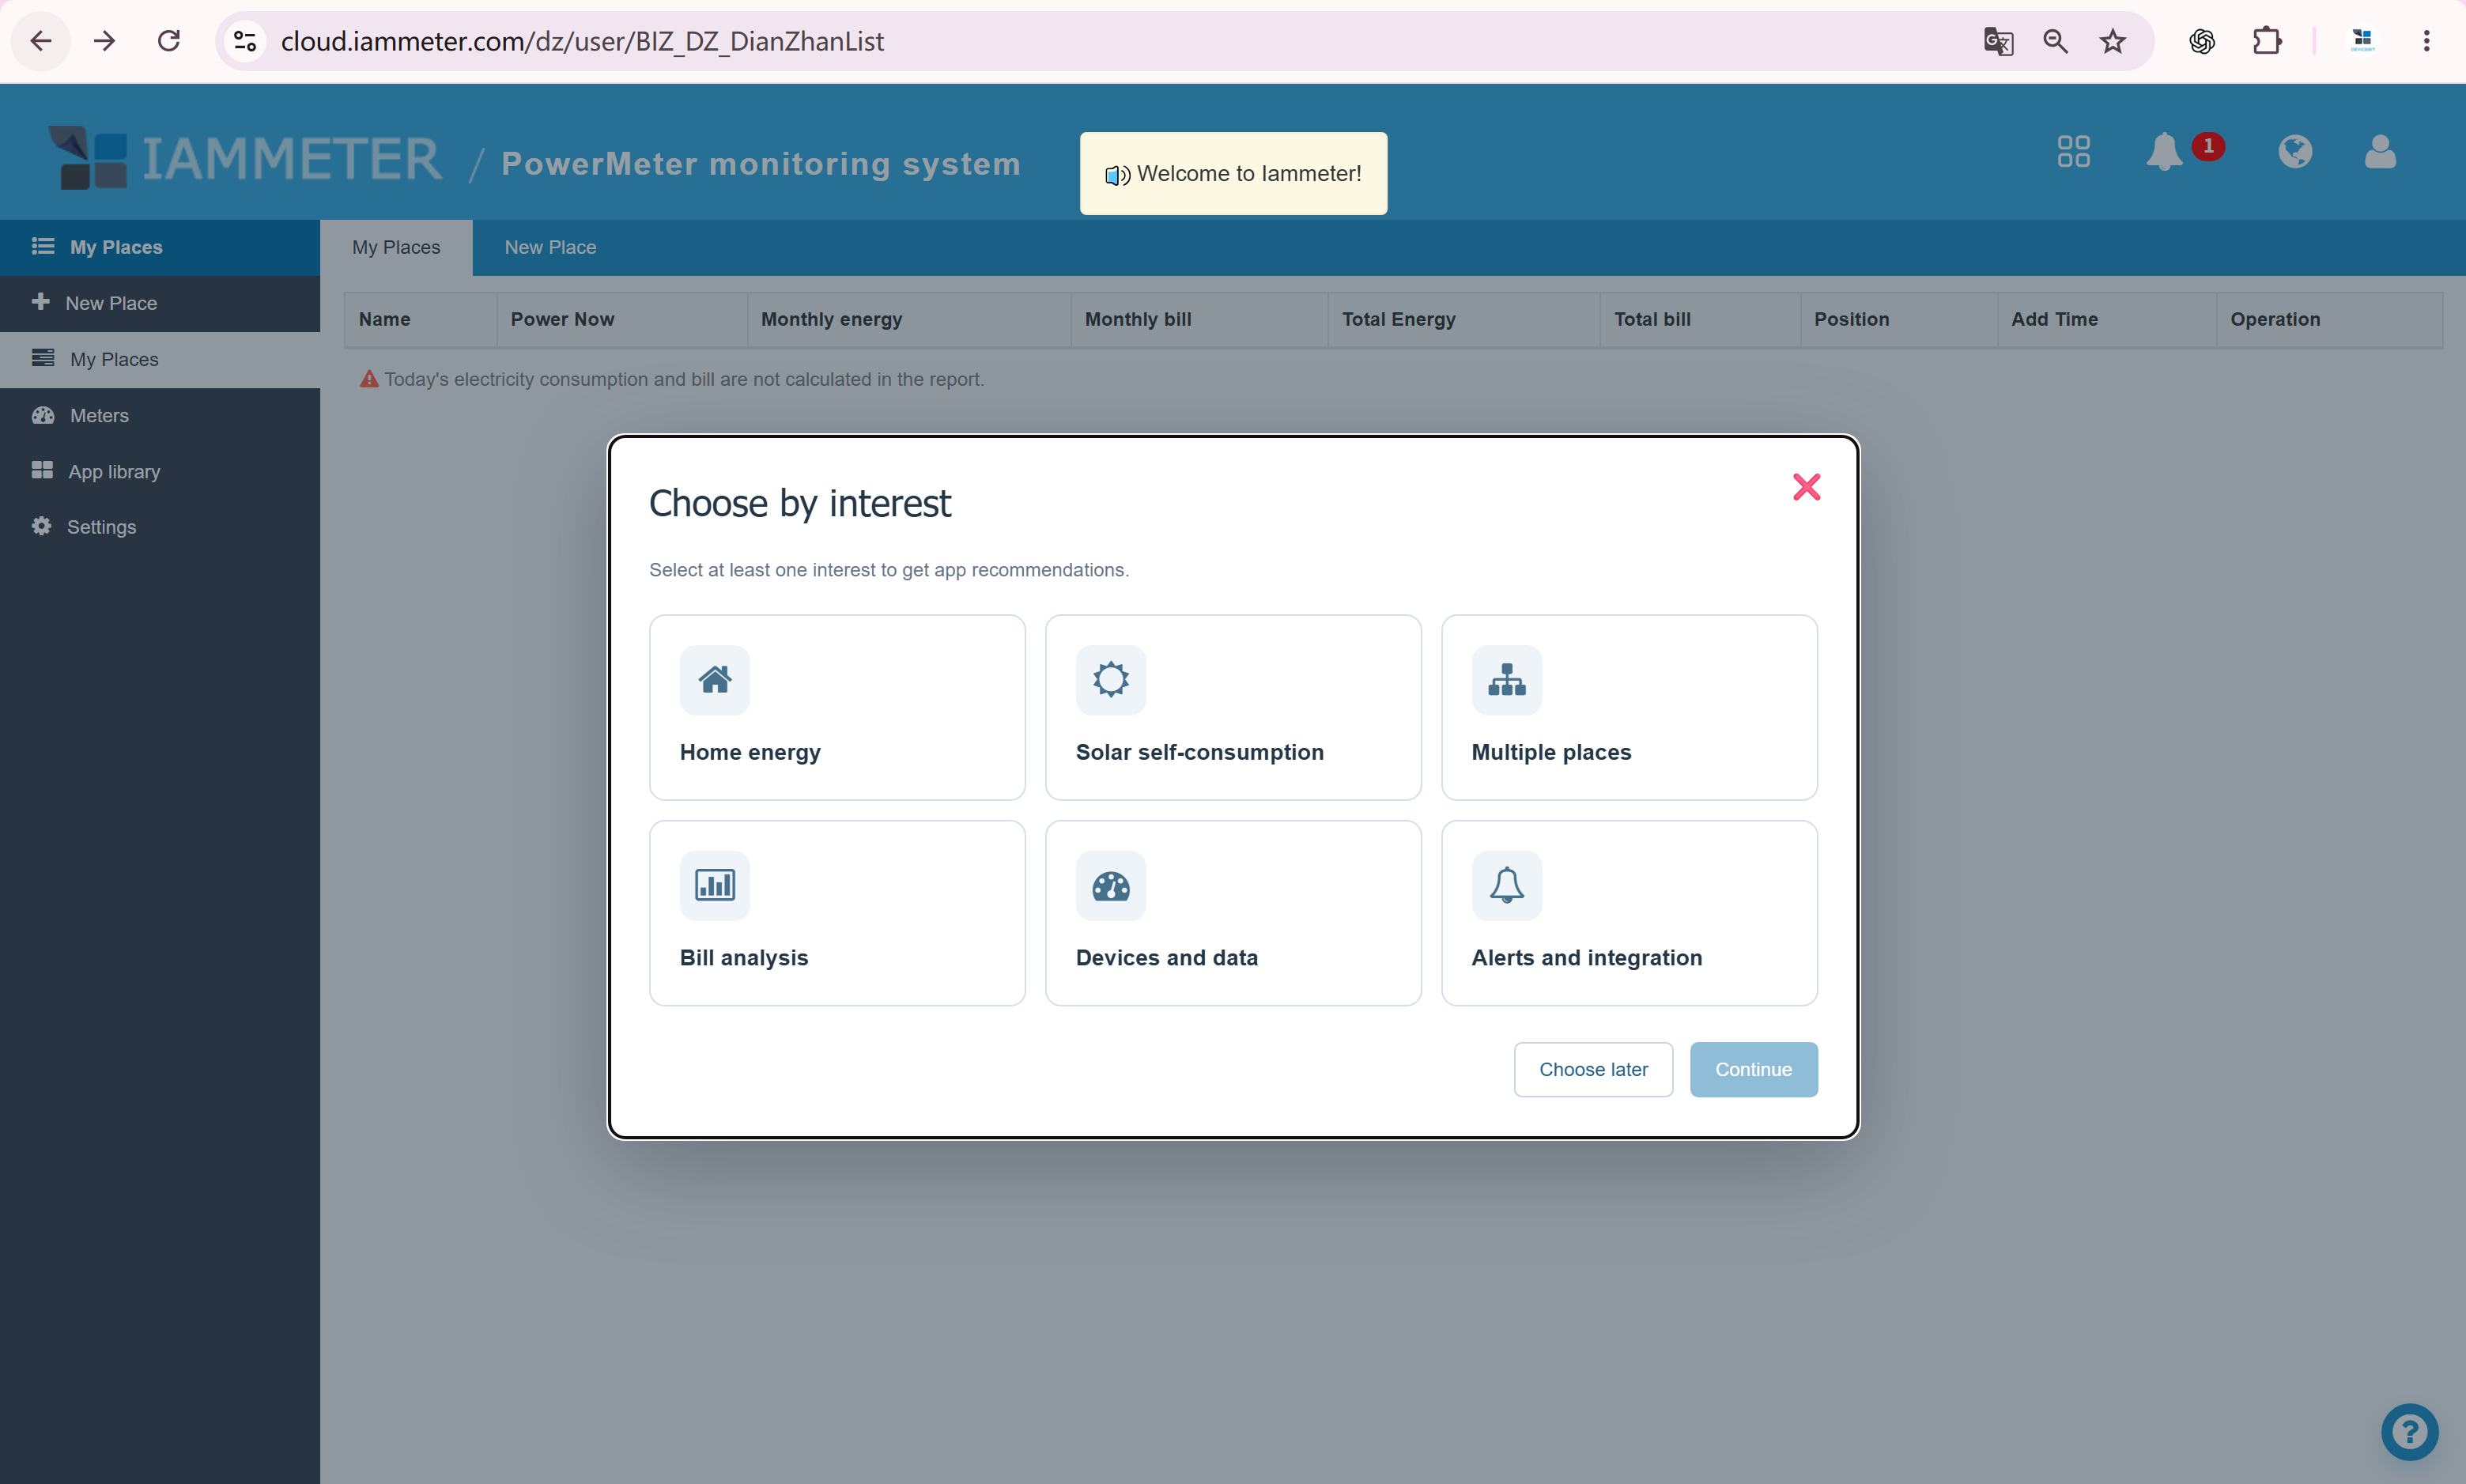
Task: Click the Continue button
Action: pos(1753,1069)
